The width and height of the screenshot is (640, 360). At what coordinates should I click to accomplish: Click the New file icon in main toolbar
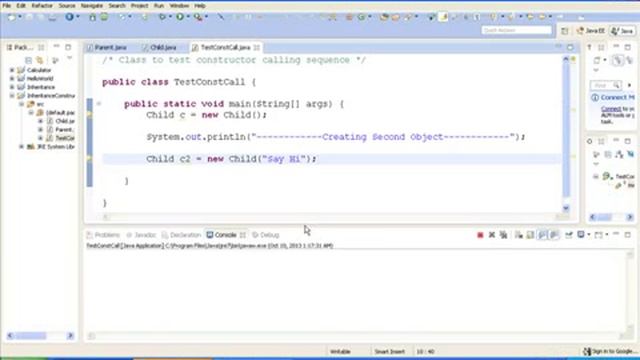click(11, 17)
